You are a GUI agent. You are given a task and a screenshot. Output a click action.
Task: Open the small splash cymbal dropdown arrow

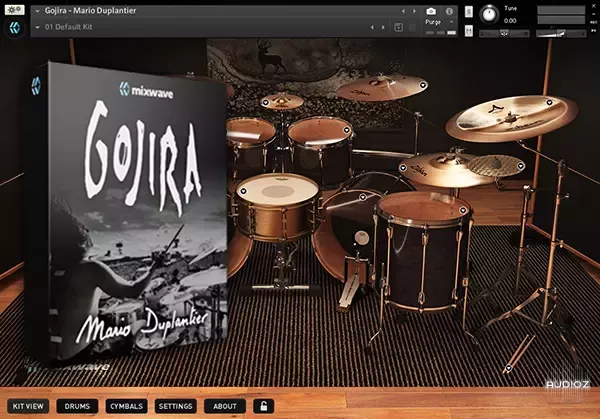tap(266, 103)
